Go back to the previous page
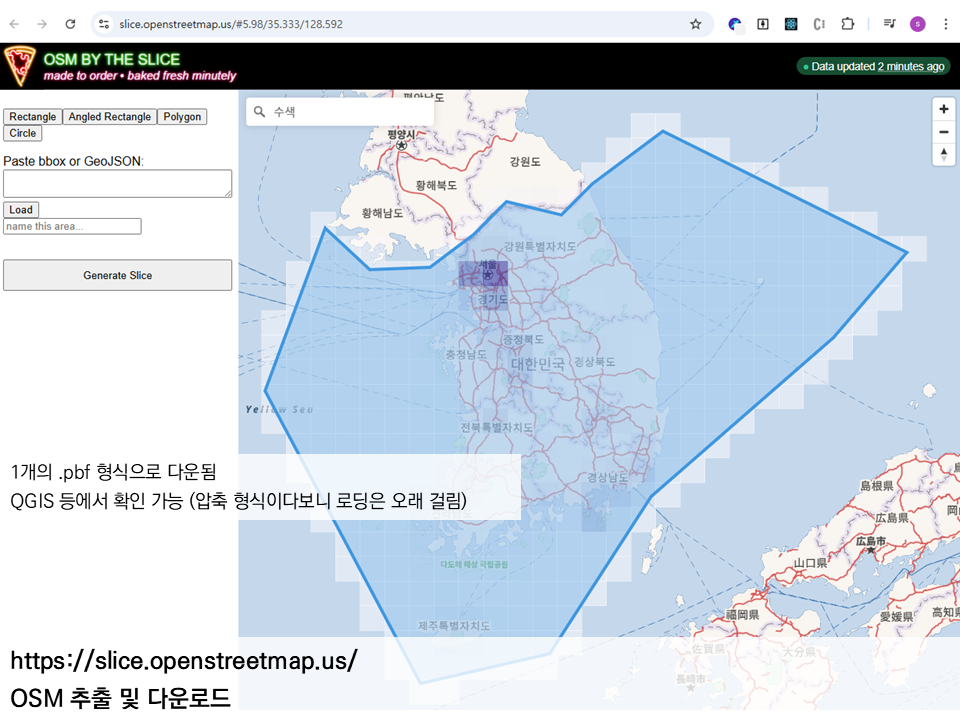 pos(15,24)
